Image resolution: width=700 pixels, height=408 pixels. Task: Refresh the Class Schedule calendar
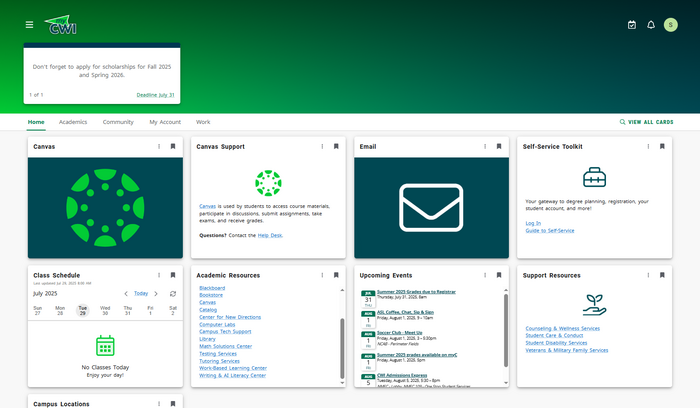coord(173,294)
